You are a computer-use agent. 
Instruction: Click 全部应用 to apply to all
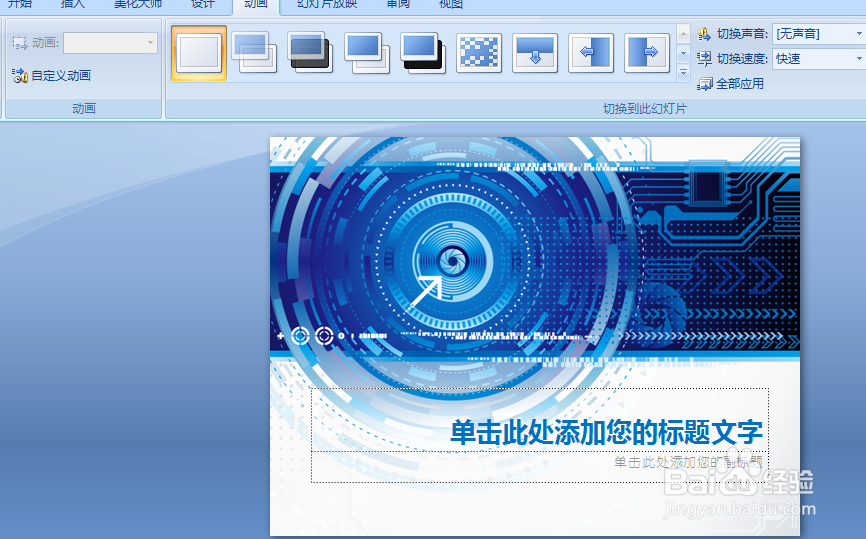point(740,83)
